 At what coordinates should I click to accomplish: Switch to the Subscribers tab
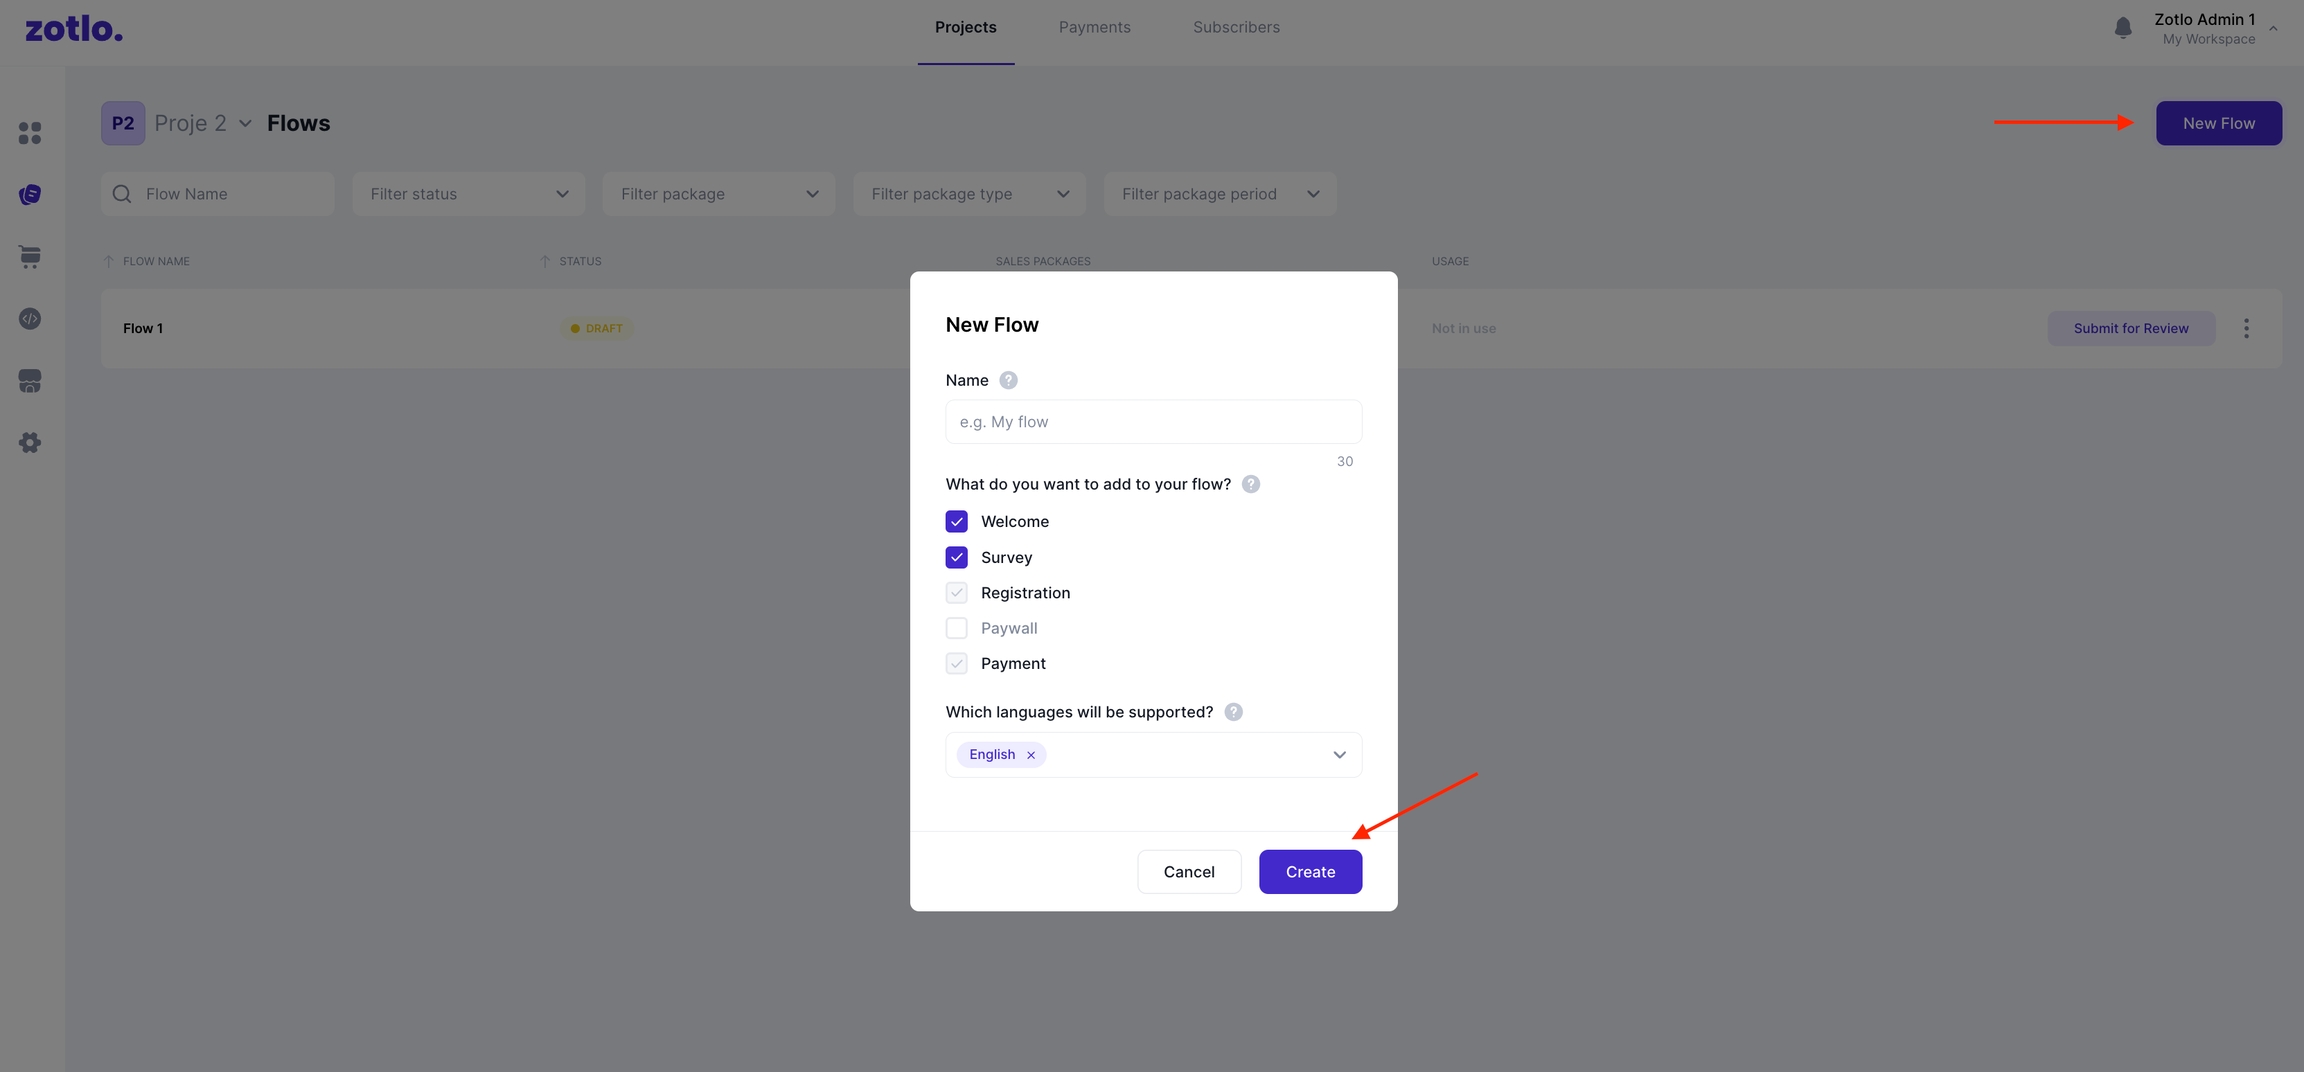[1236, 27]
